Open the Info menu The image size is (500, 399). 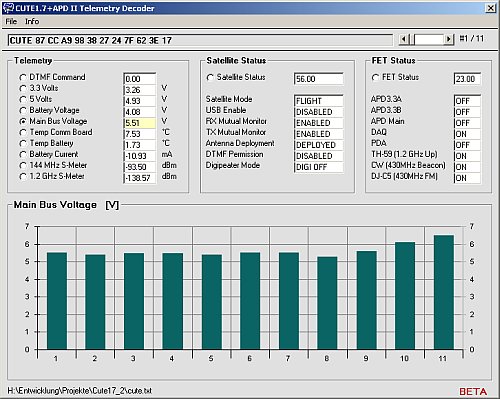(32, 21)
